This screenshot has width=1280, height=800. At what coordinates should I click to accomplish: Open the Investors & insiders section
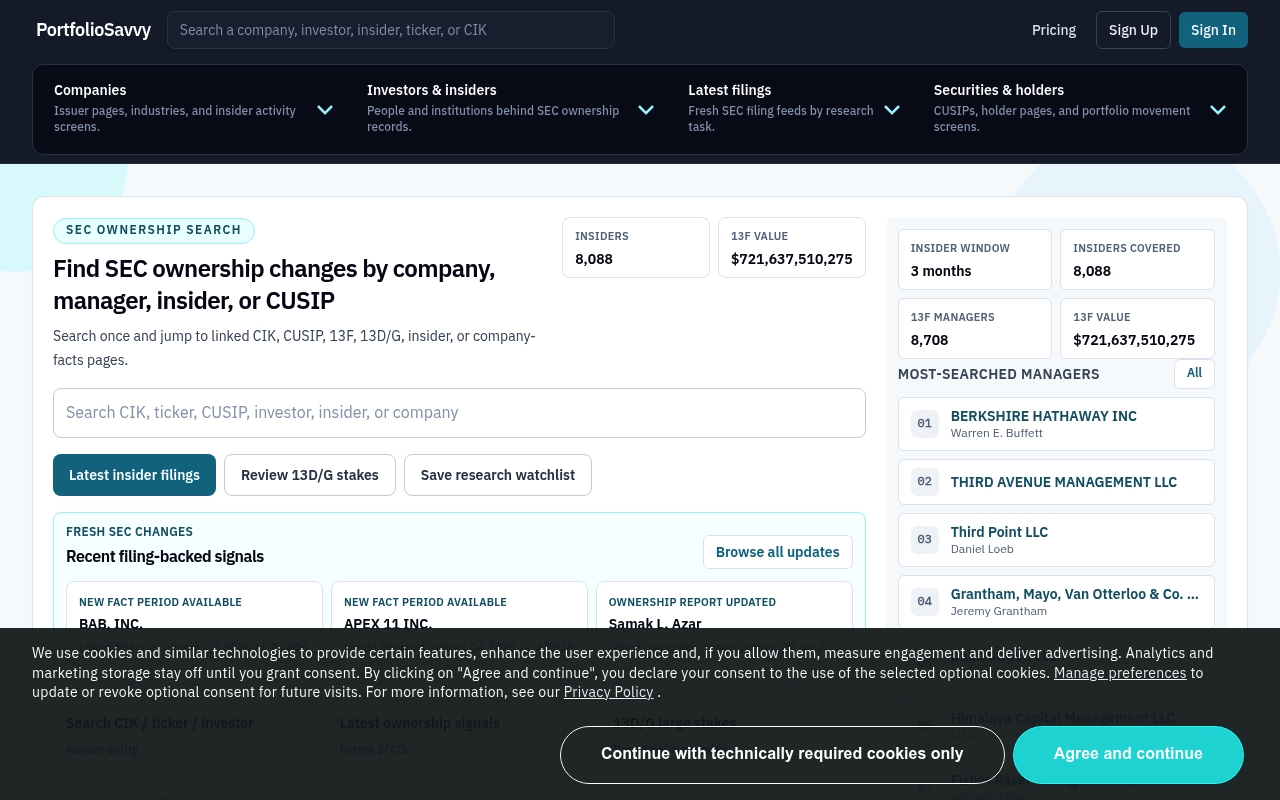[x=510, y=109]
